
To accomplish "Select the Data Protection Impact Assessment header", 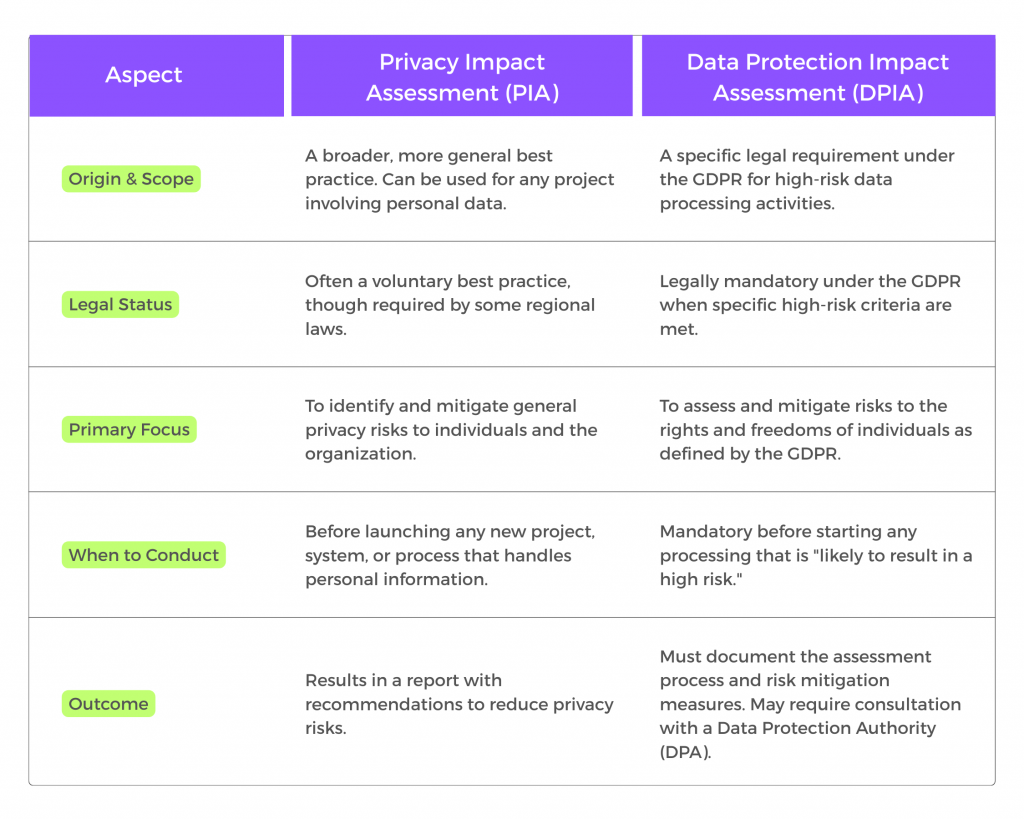I will (818, 77).
